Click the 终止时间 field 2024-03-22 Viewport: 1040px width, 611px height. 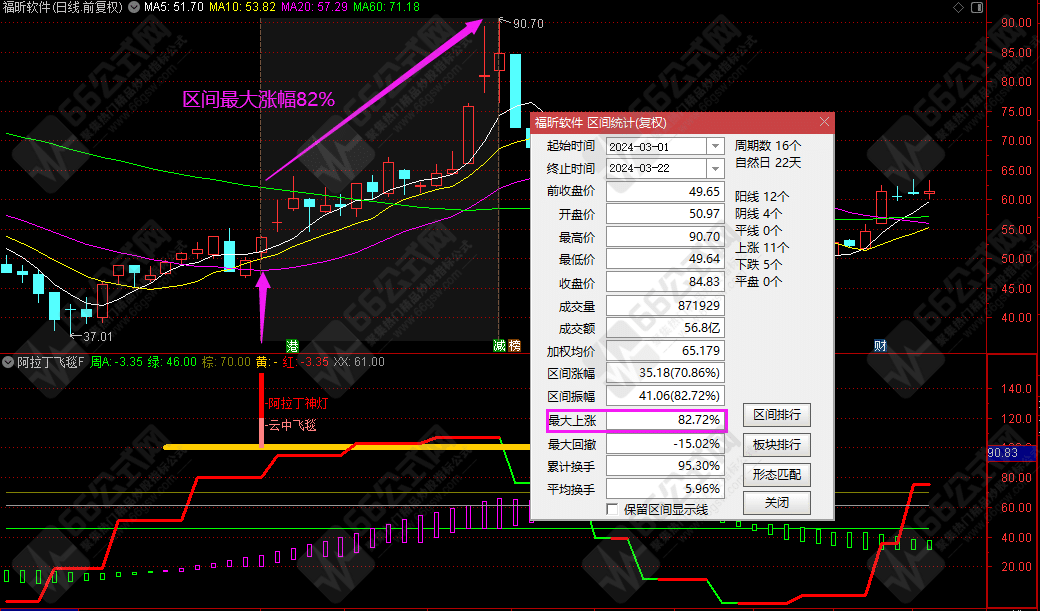(x=657, y=168)
